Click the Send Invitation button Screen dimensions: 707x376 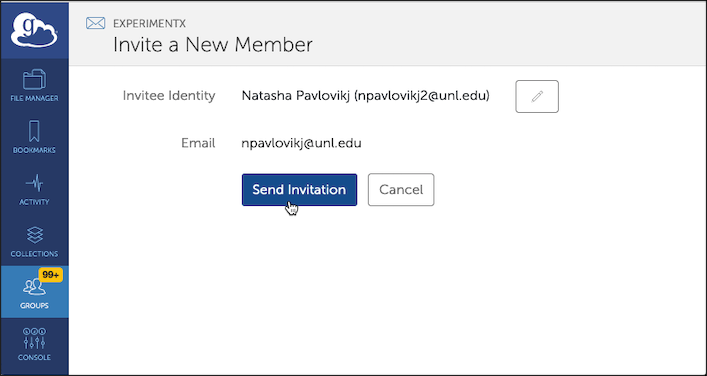pos(299,190)
